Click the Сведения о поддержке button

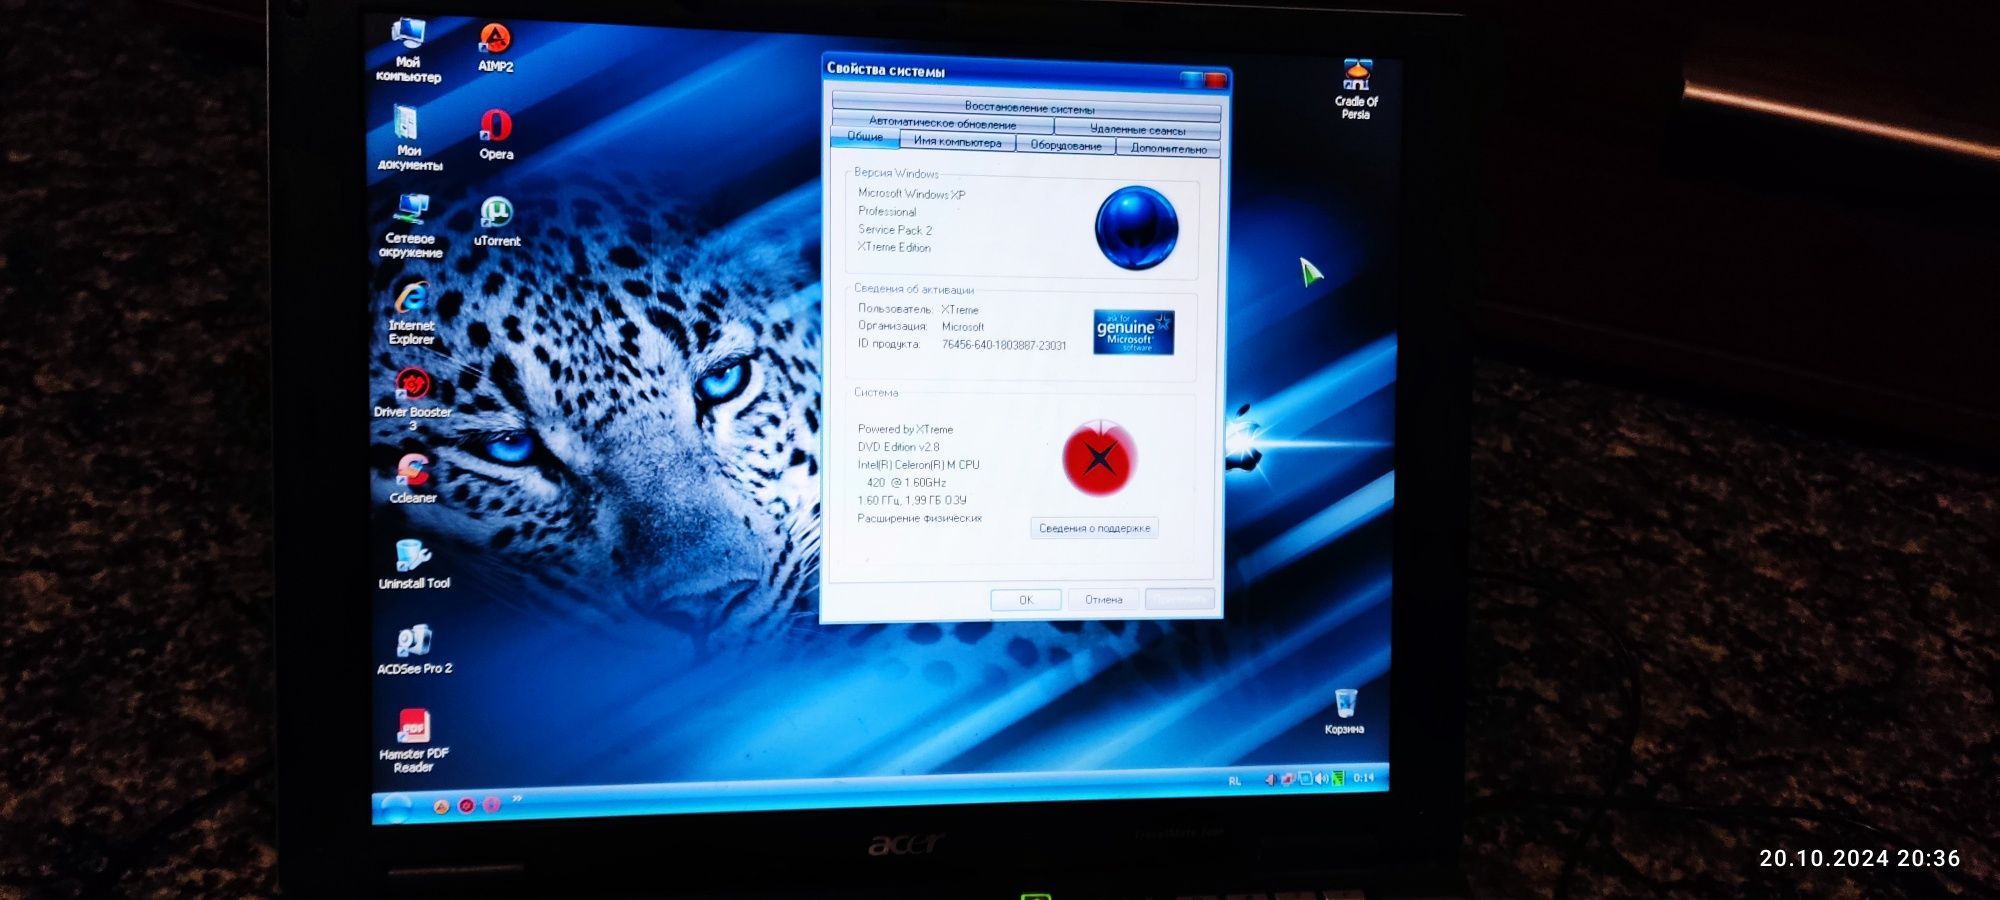1094,528
